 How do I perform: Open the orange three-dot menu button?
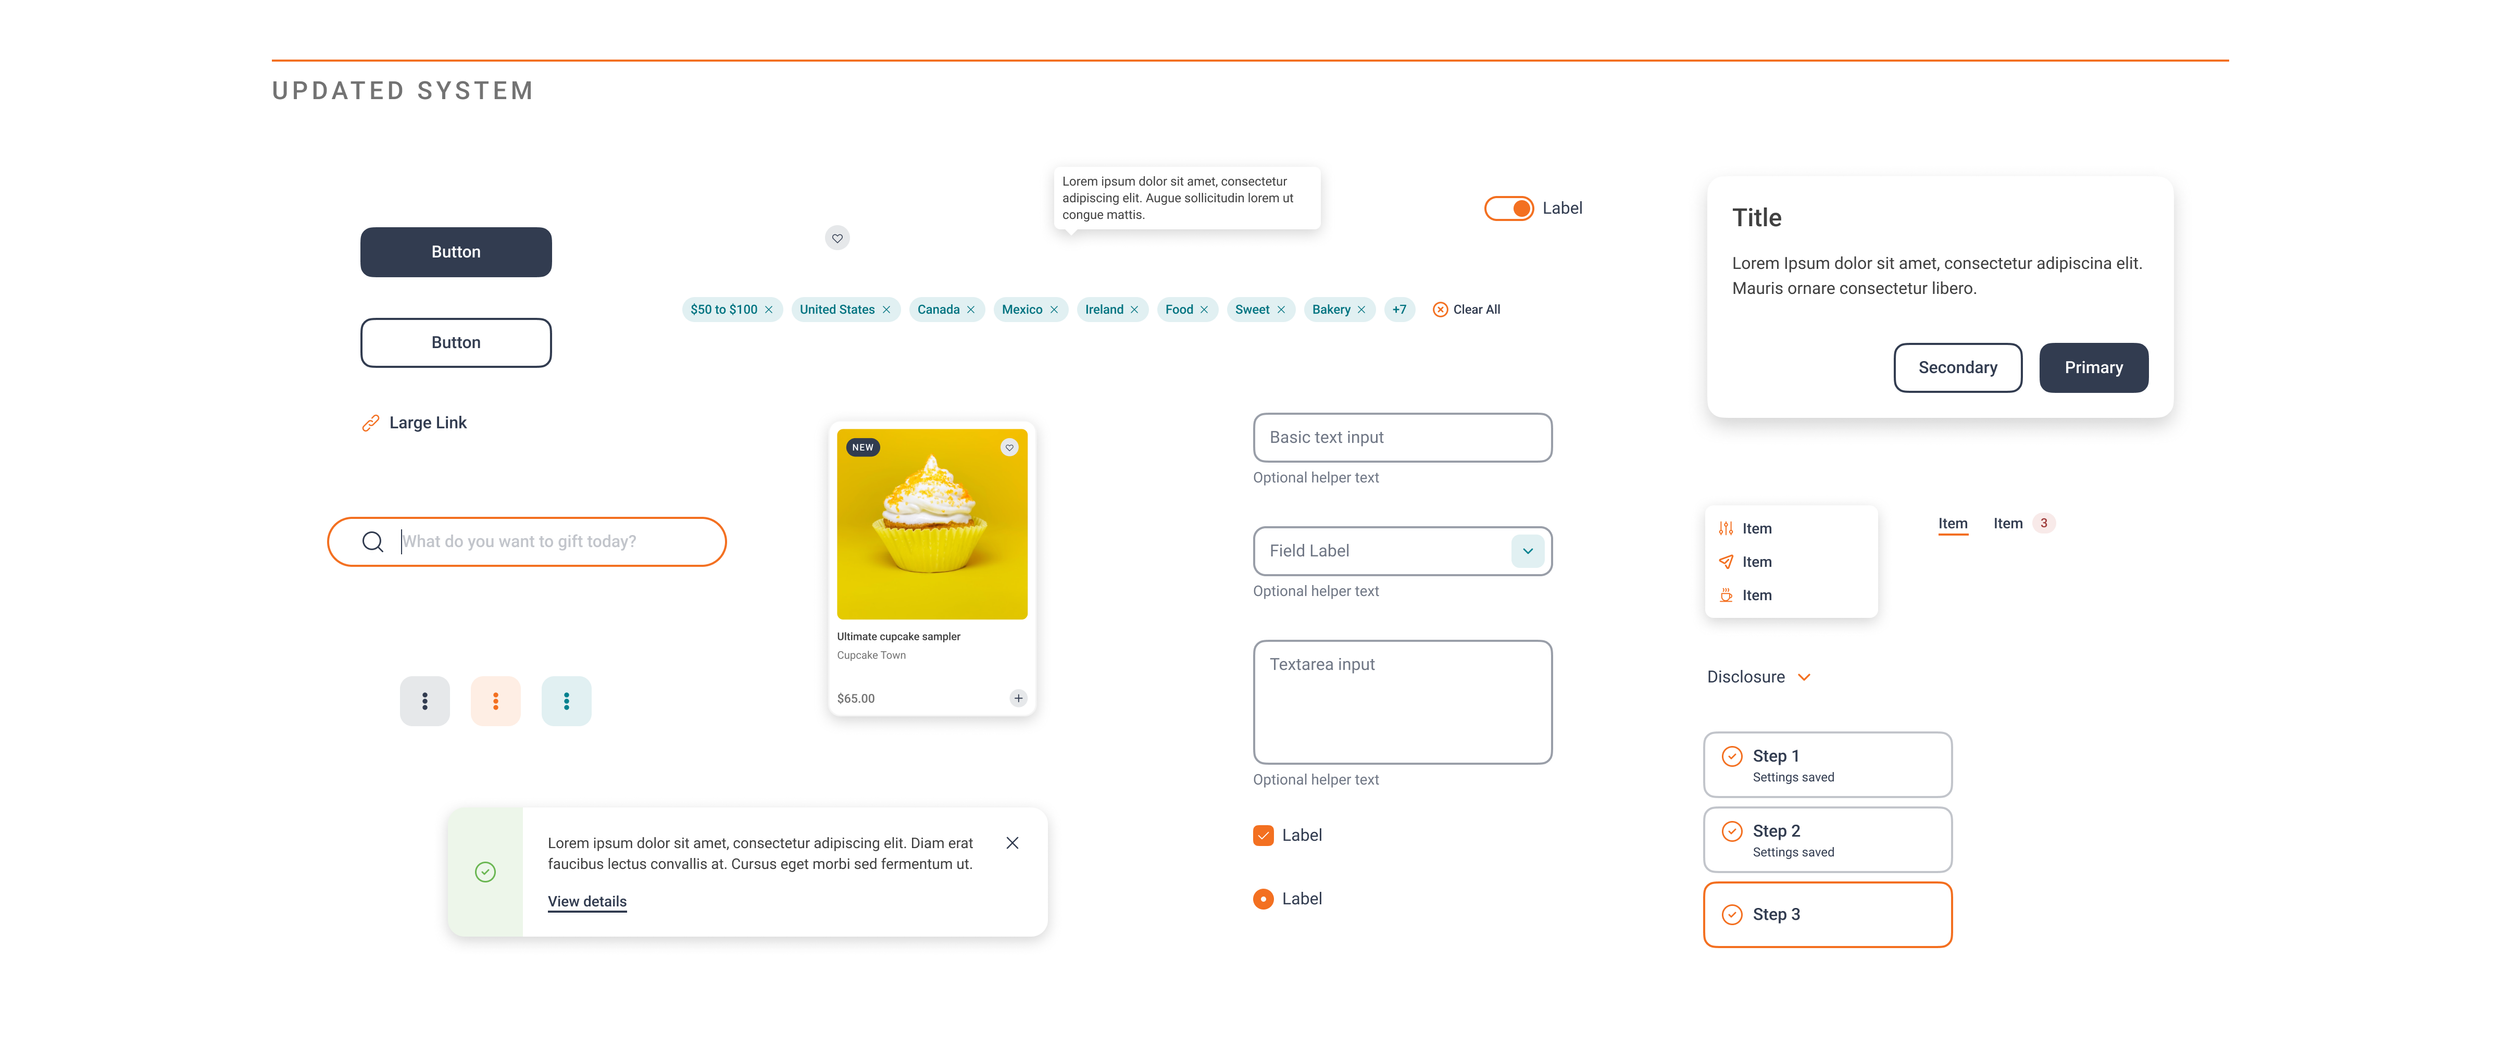[496, 701]
